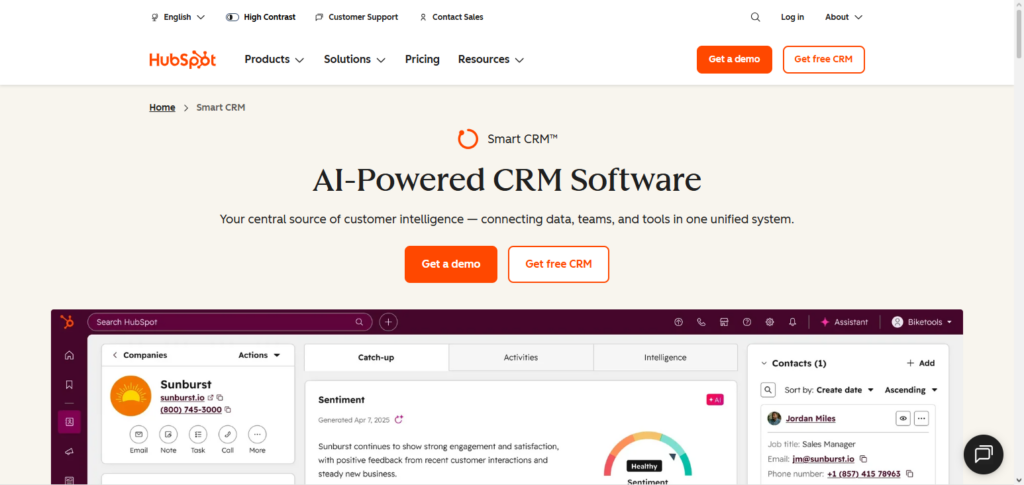The image size is (1024, 485).
Task: Click the HubSpot sprocket icon in app bar
Action: click(x=67, y=322)
